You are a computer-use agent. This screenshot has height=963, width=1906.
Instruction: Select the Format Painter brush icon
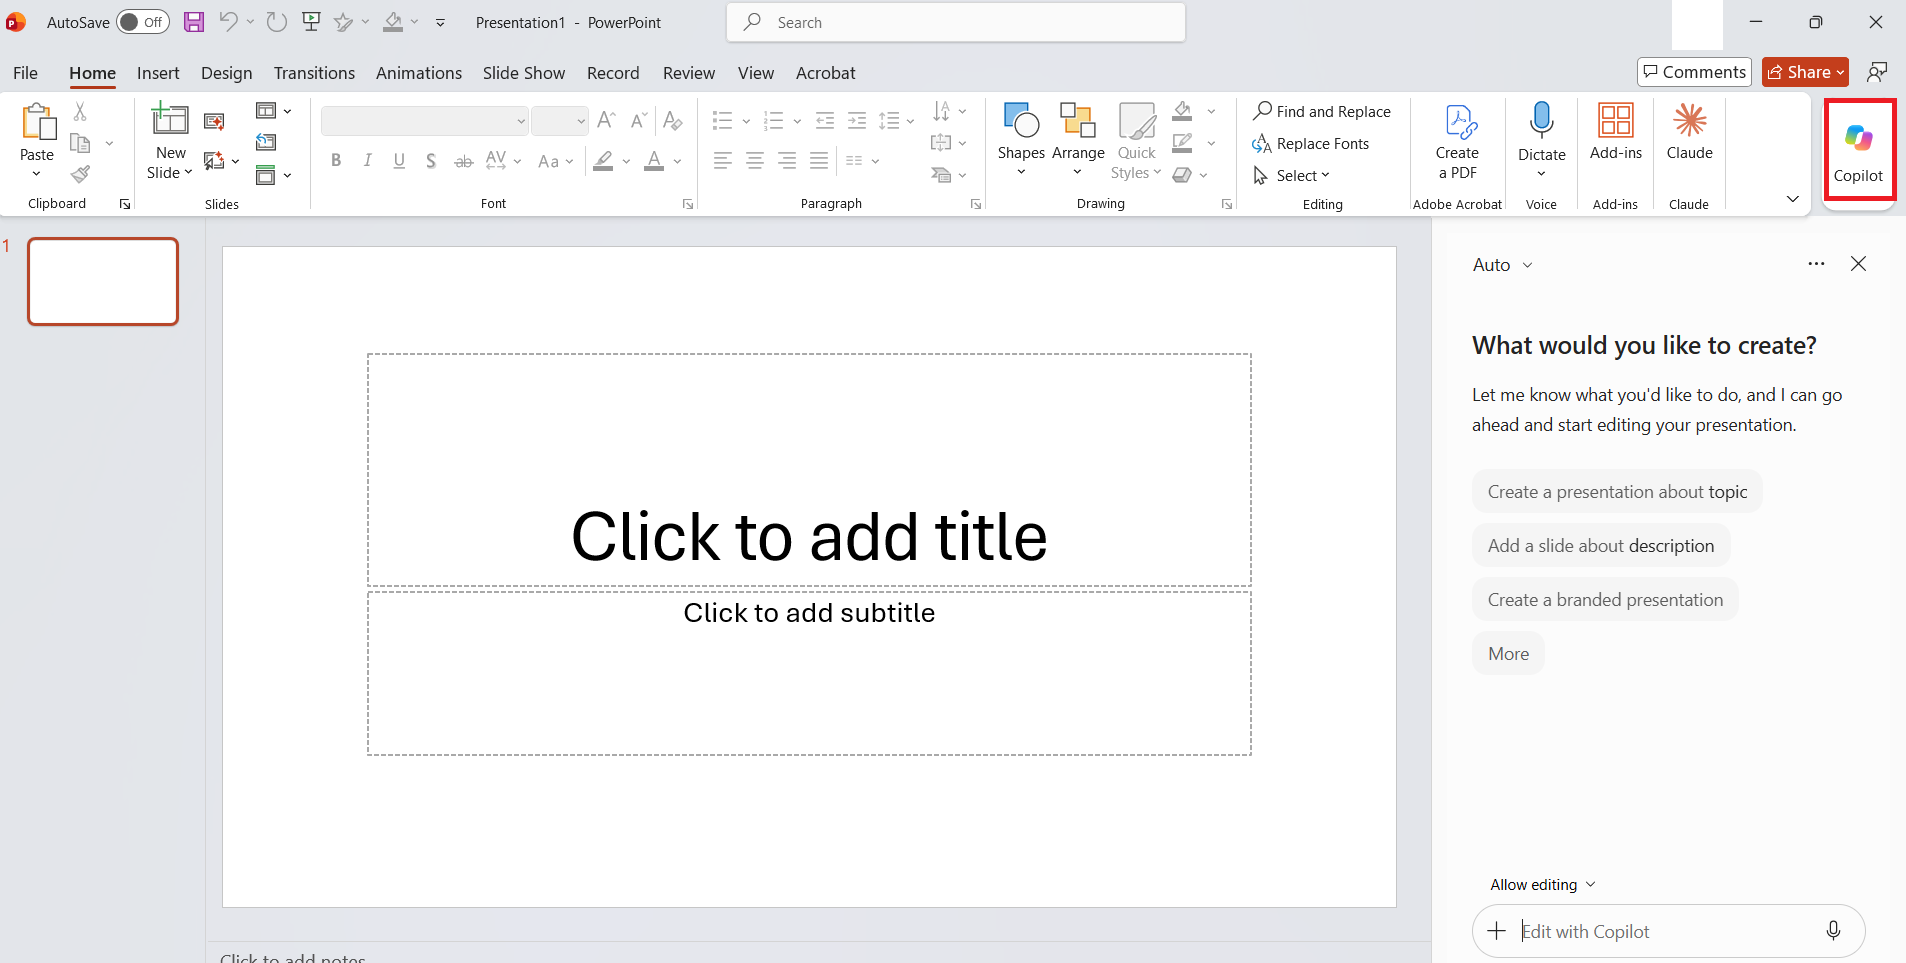81,175
